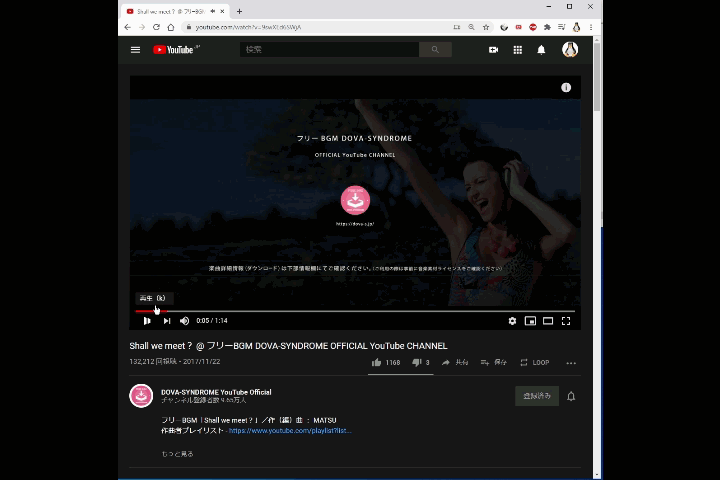Click the subscribed (登録済み) button
This screenshot has height=480, width=720.
(x=537, y=396)
